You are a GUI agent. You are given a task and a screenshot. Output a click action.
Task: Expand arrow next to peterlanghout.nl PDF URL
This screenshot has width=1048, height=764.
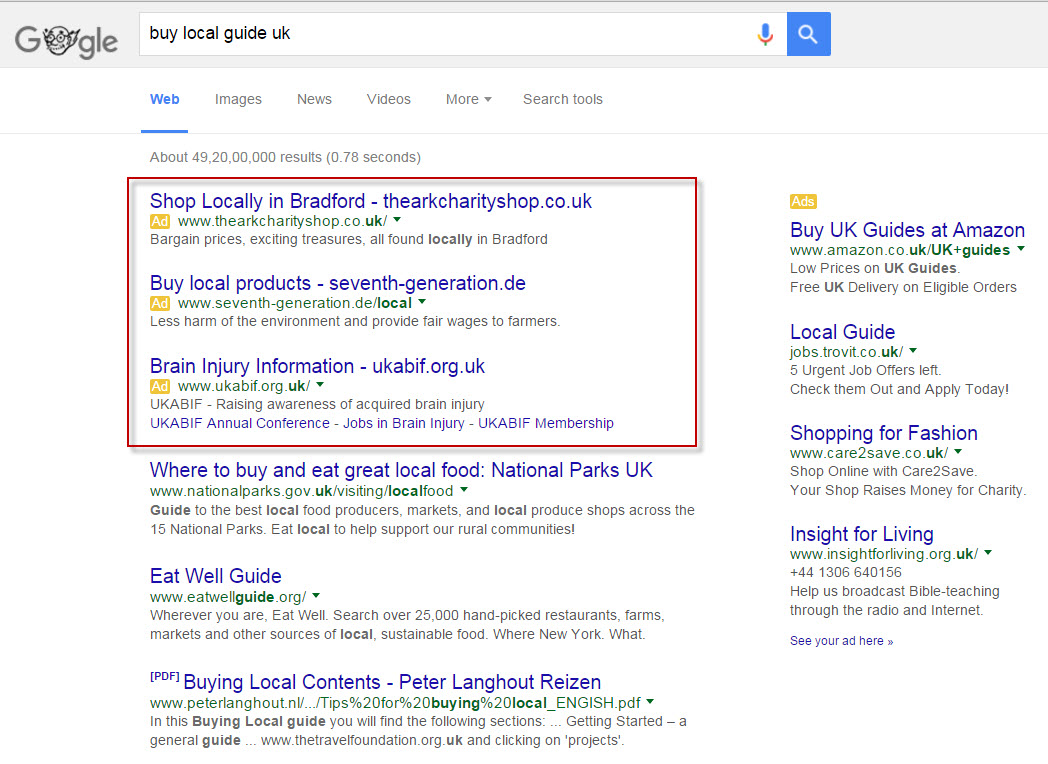tap(650, 701)
